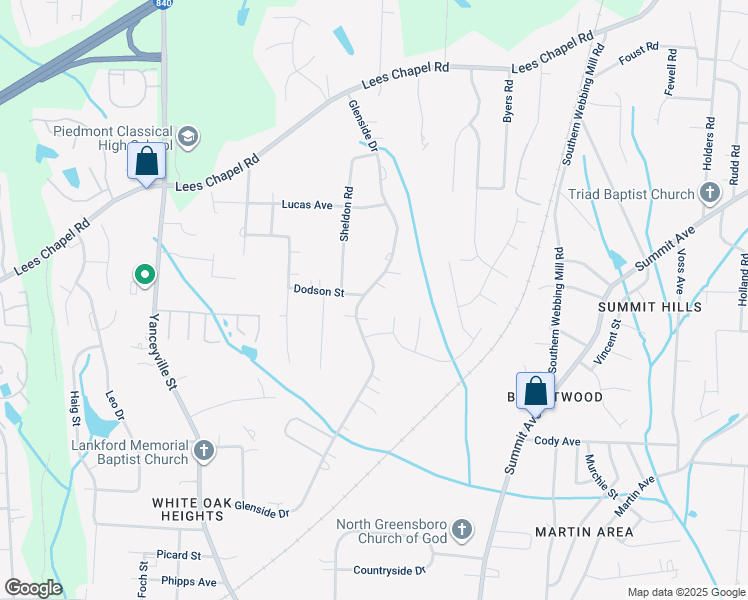Click the Triad Baptist Church label
The width and height of the screenshot is (748, 600).
[631, 194]
